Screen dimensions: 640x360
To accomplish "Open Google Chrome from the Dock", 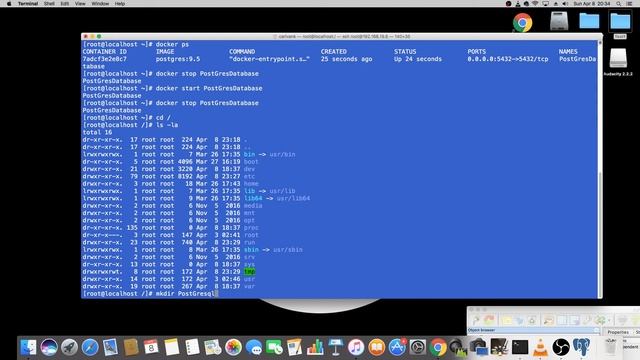I will (438, 347).
